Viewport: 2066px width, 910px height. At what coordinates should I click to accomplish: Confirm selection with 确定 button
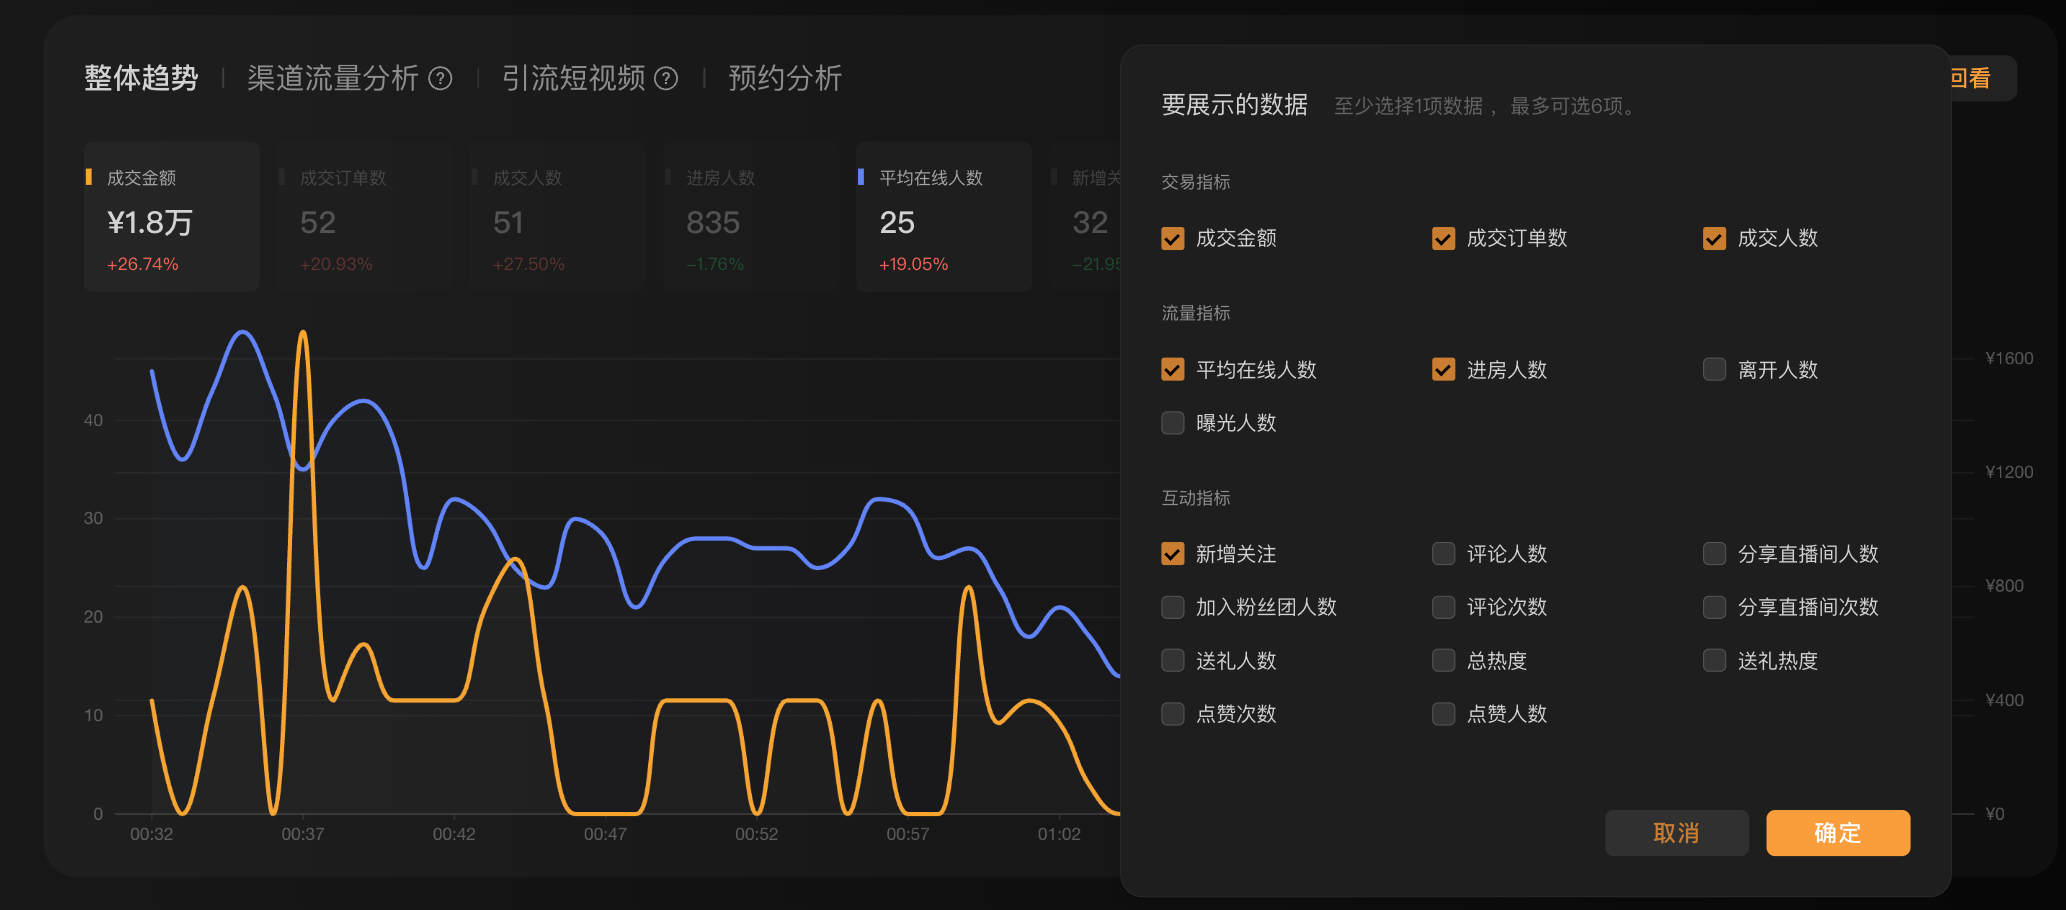tap(1837, 833)
